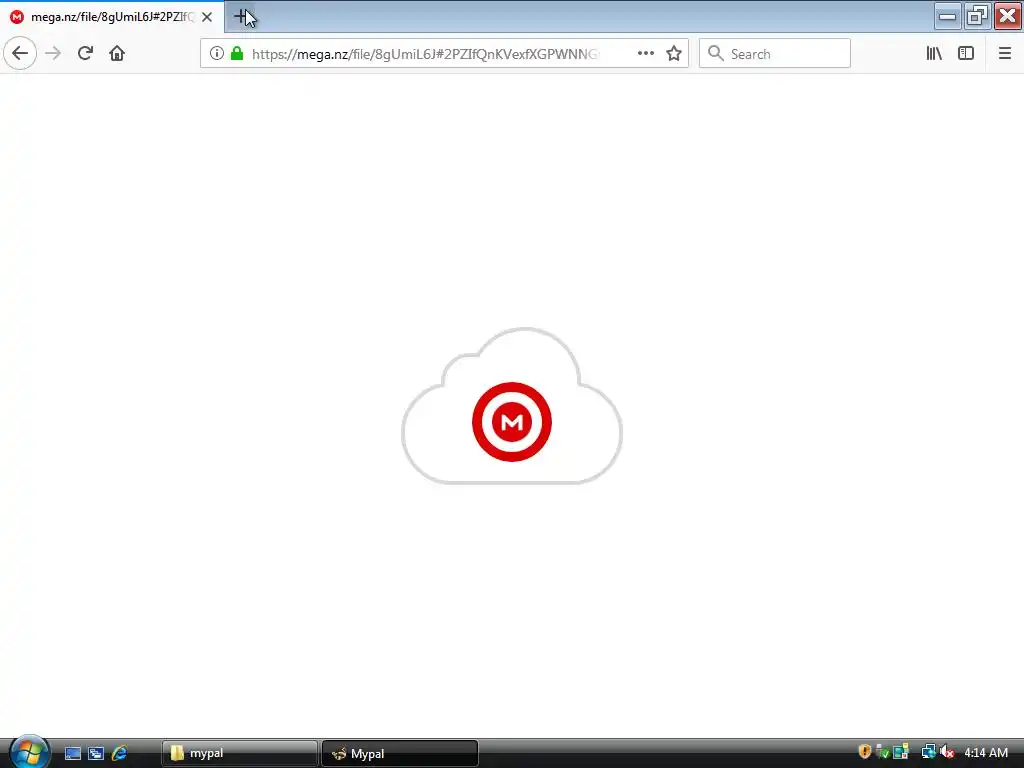Open the page actions three-dot menu
Image resolution: width=1024 pixels, height=768 pixels.
646,54
